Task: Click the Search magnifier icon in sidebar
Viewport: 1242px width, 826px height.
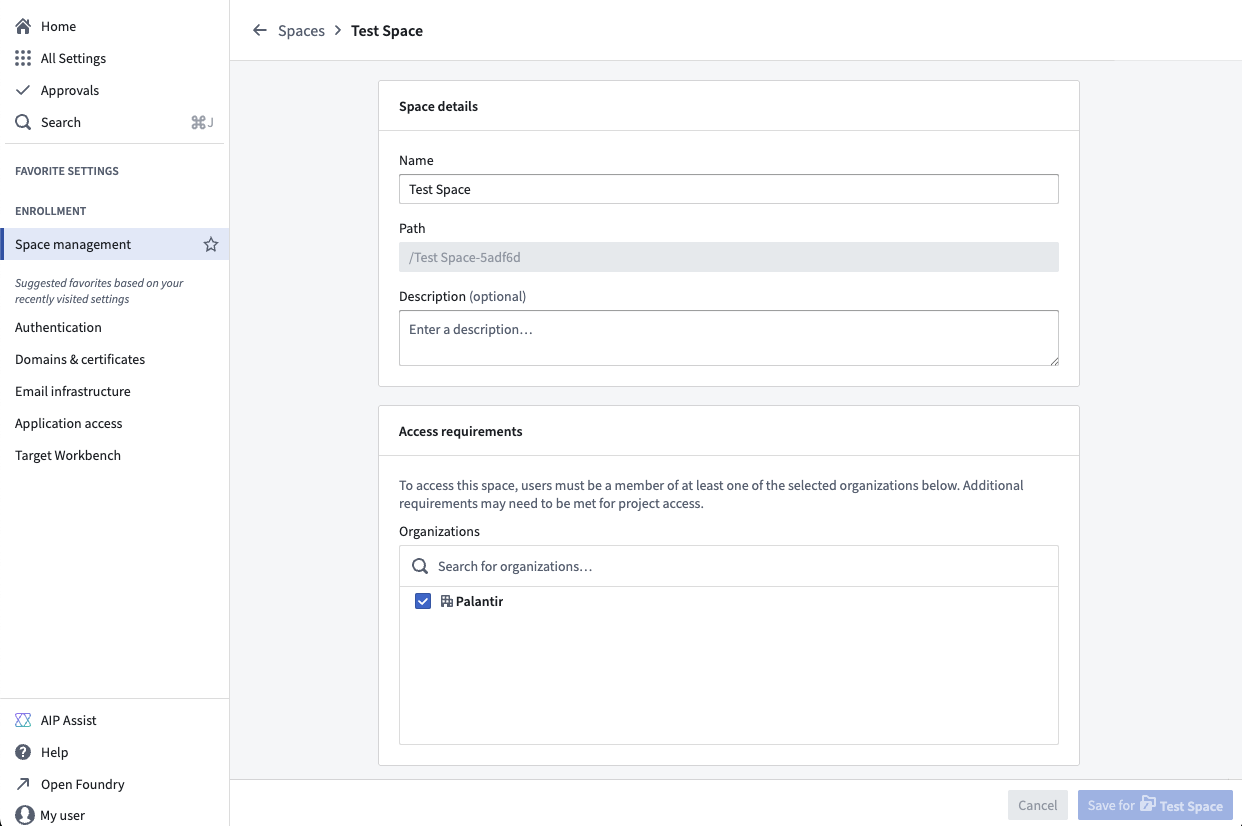Action: coord(23,122)
